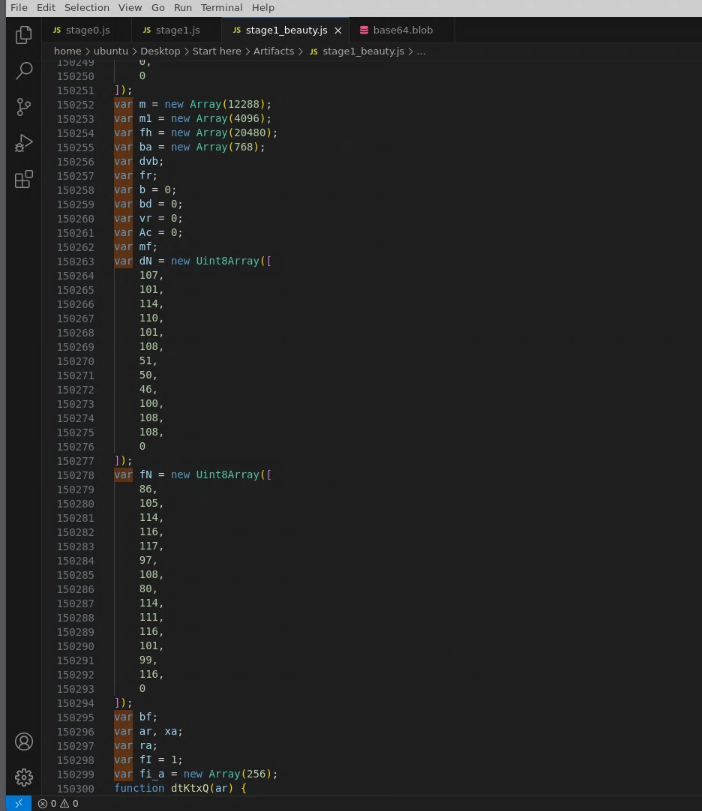Viewport: 702px width, 811px height.
Task: Open the Explorer sidebar icon
Action: click(x=22, y=33)
